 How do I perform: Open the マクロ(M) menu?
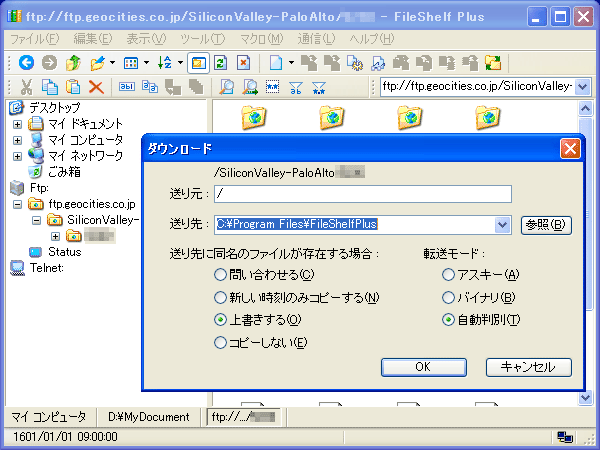[261, 39]
